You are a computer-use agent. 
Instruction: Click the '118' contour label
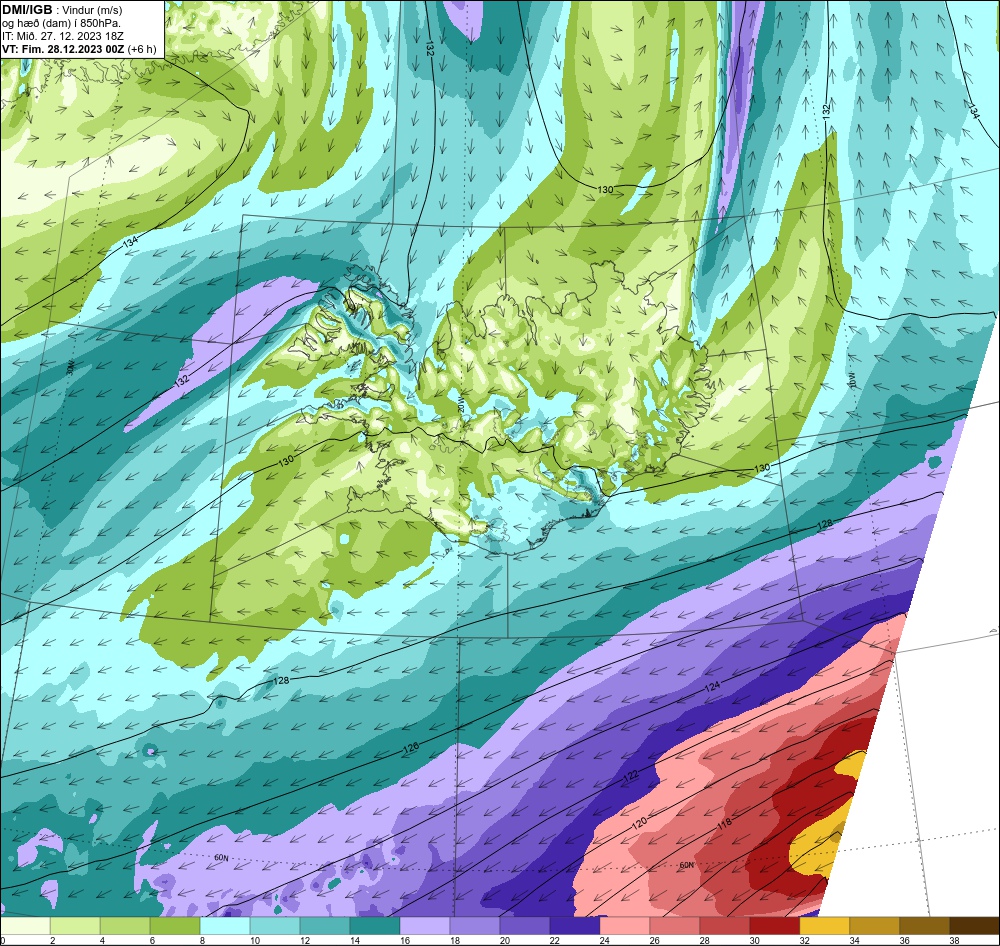click(x=724, y=824)
